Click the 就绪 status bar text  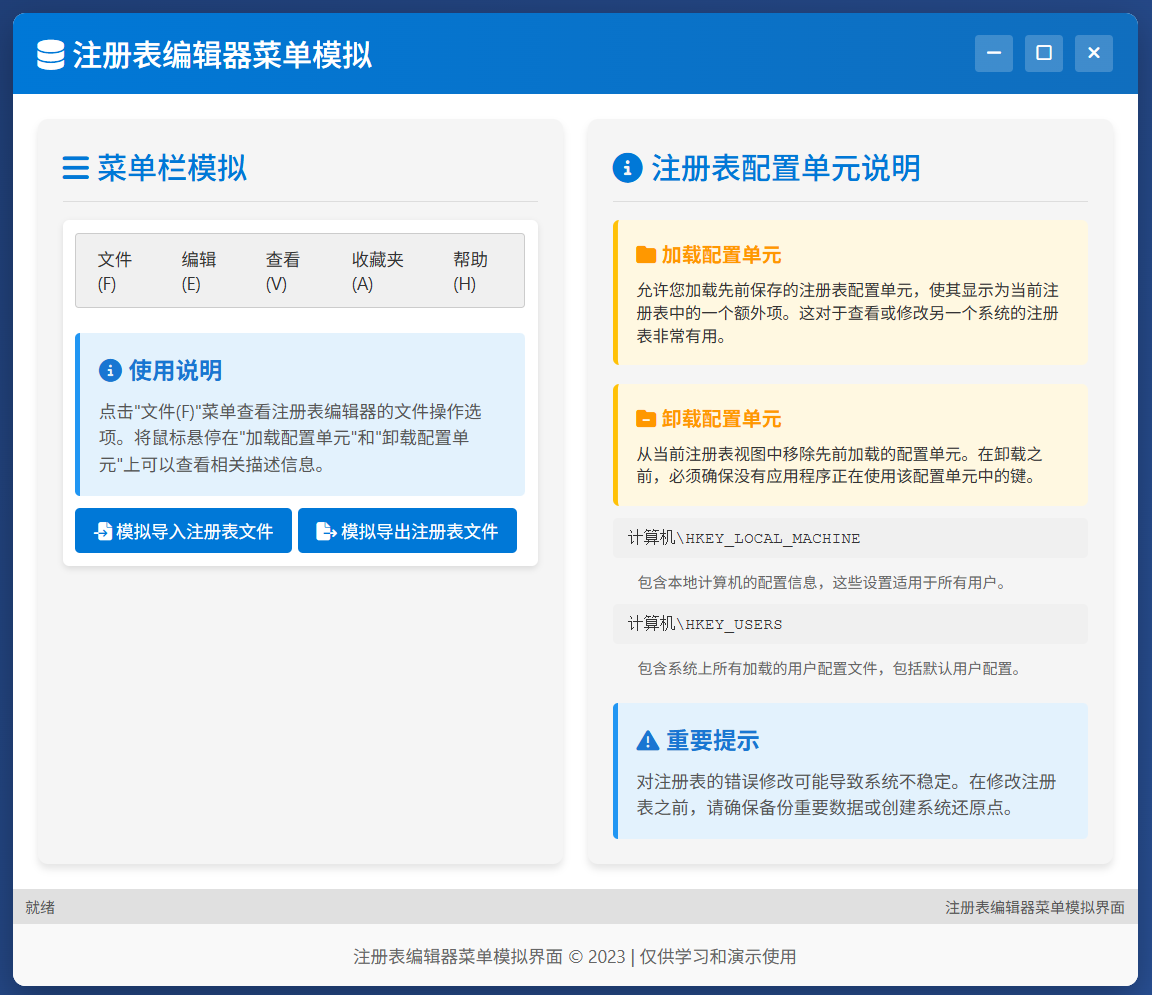(x=40, y=908)
